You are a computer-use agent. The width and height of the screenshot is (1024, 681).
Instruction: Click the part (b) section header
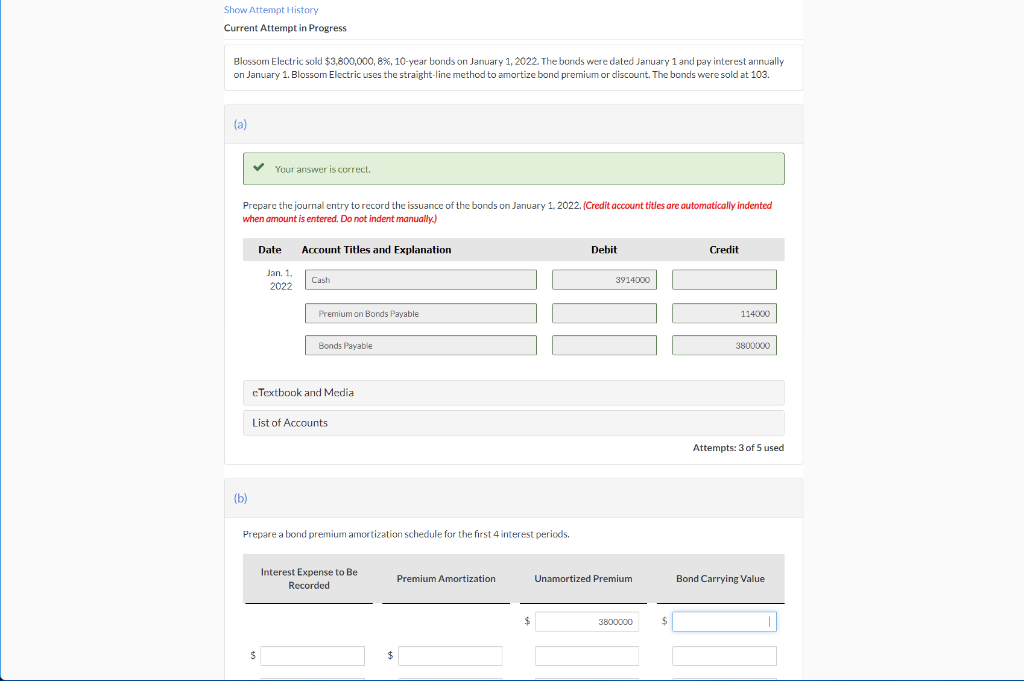[x=513, y=498]
